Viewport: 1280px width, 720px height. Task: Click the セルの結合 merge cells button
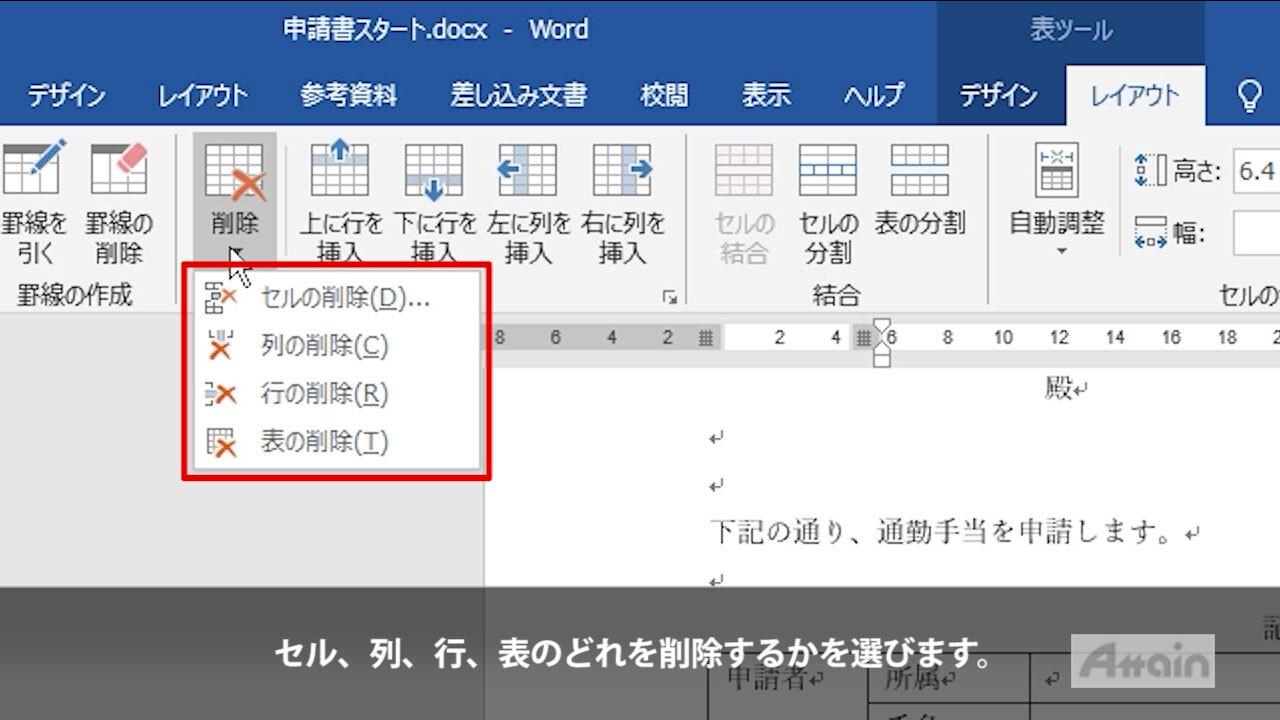click(744, 203)
